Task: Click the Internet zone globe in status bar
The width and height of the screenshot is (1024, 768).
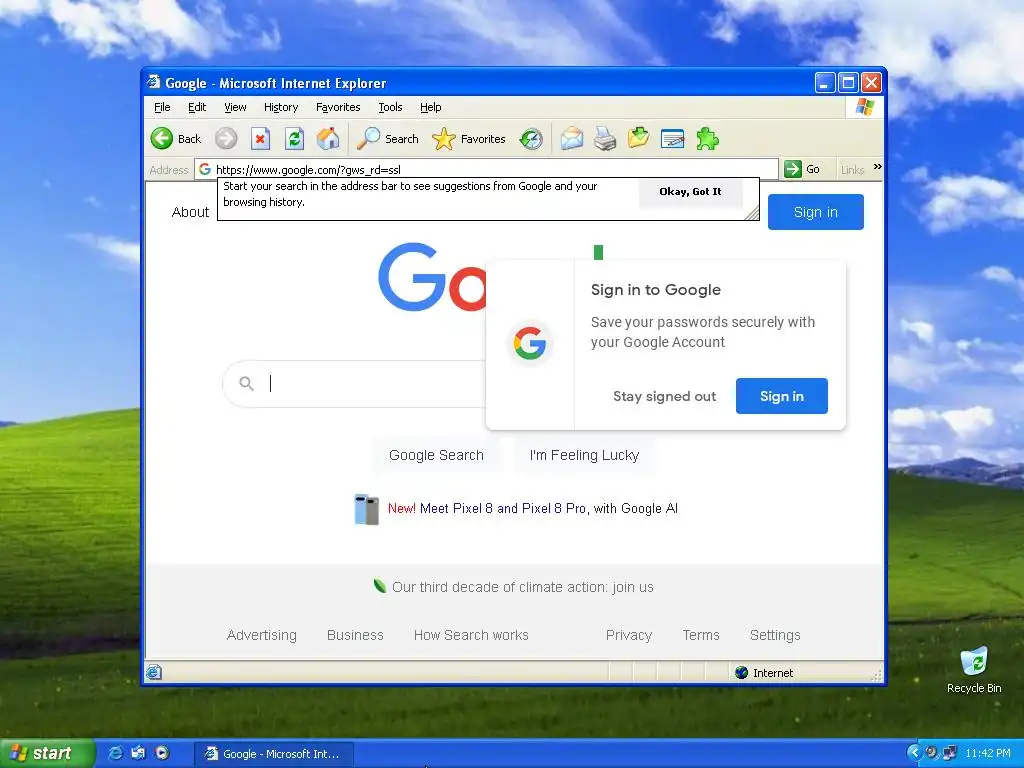Action: 741,673
